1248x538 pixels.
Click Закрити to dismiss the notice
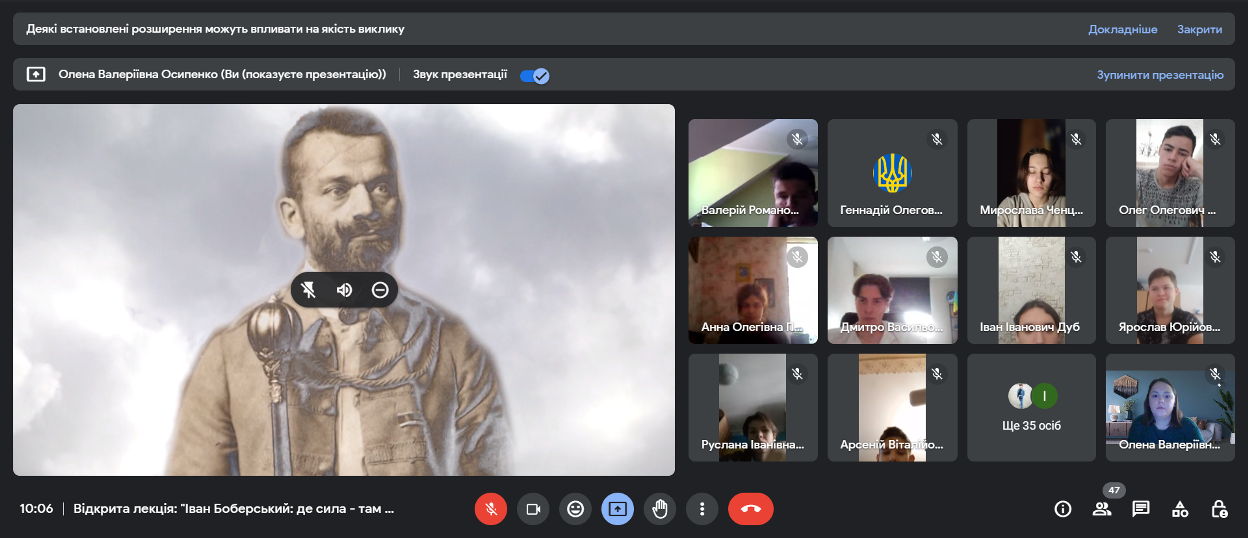1199,29
